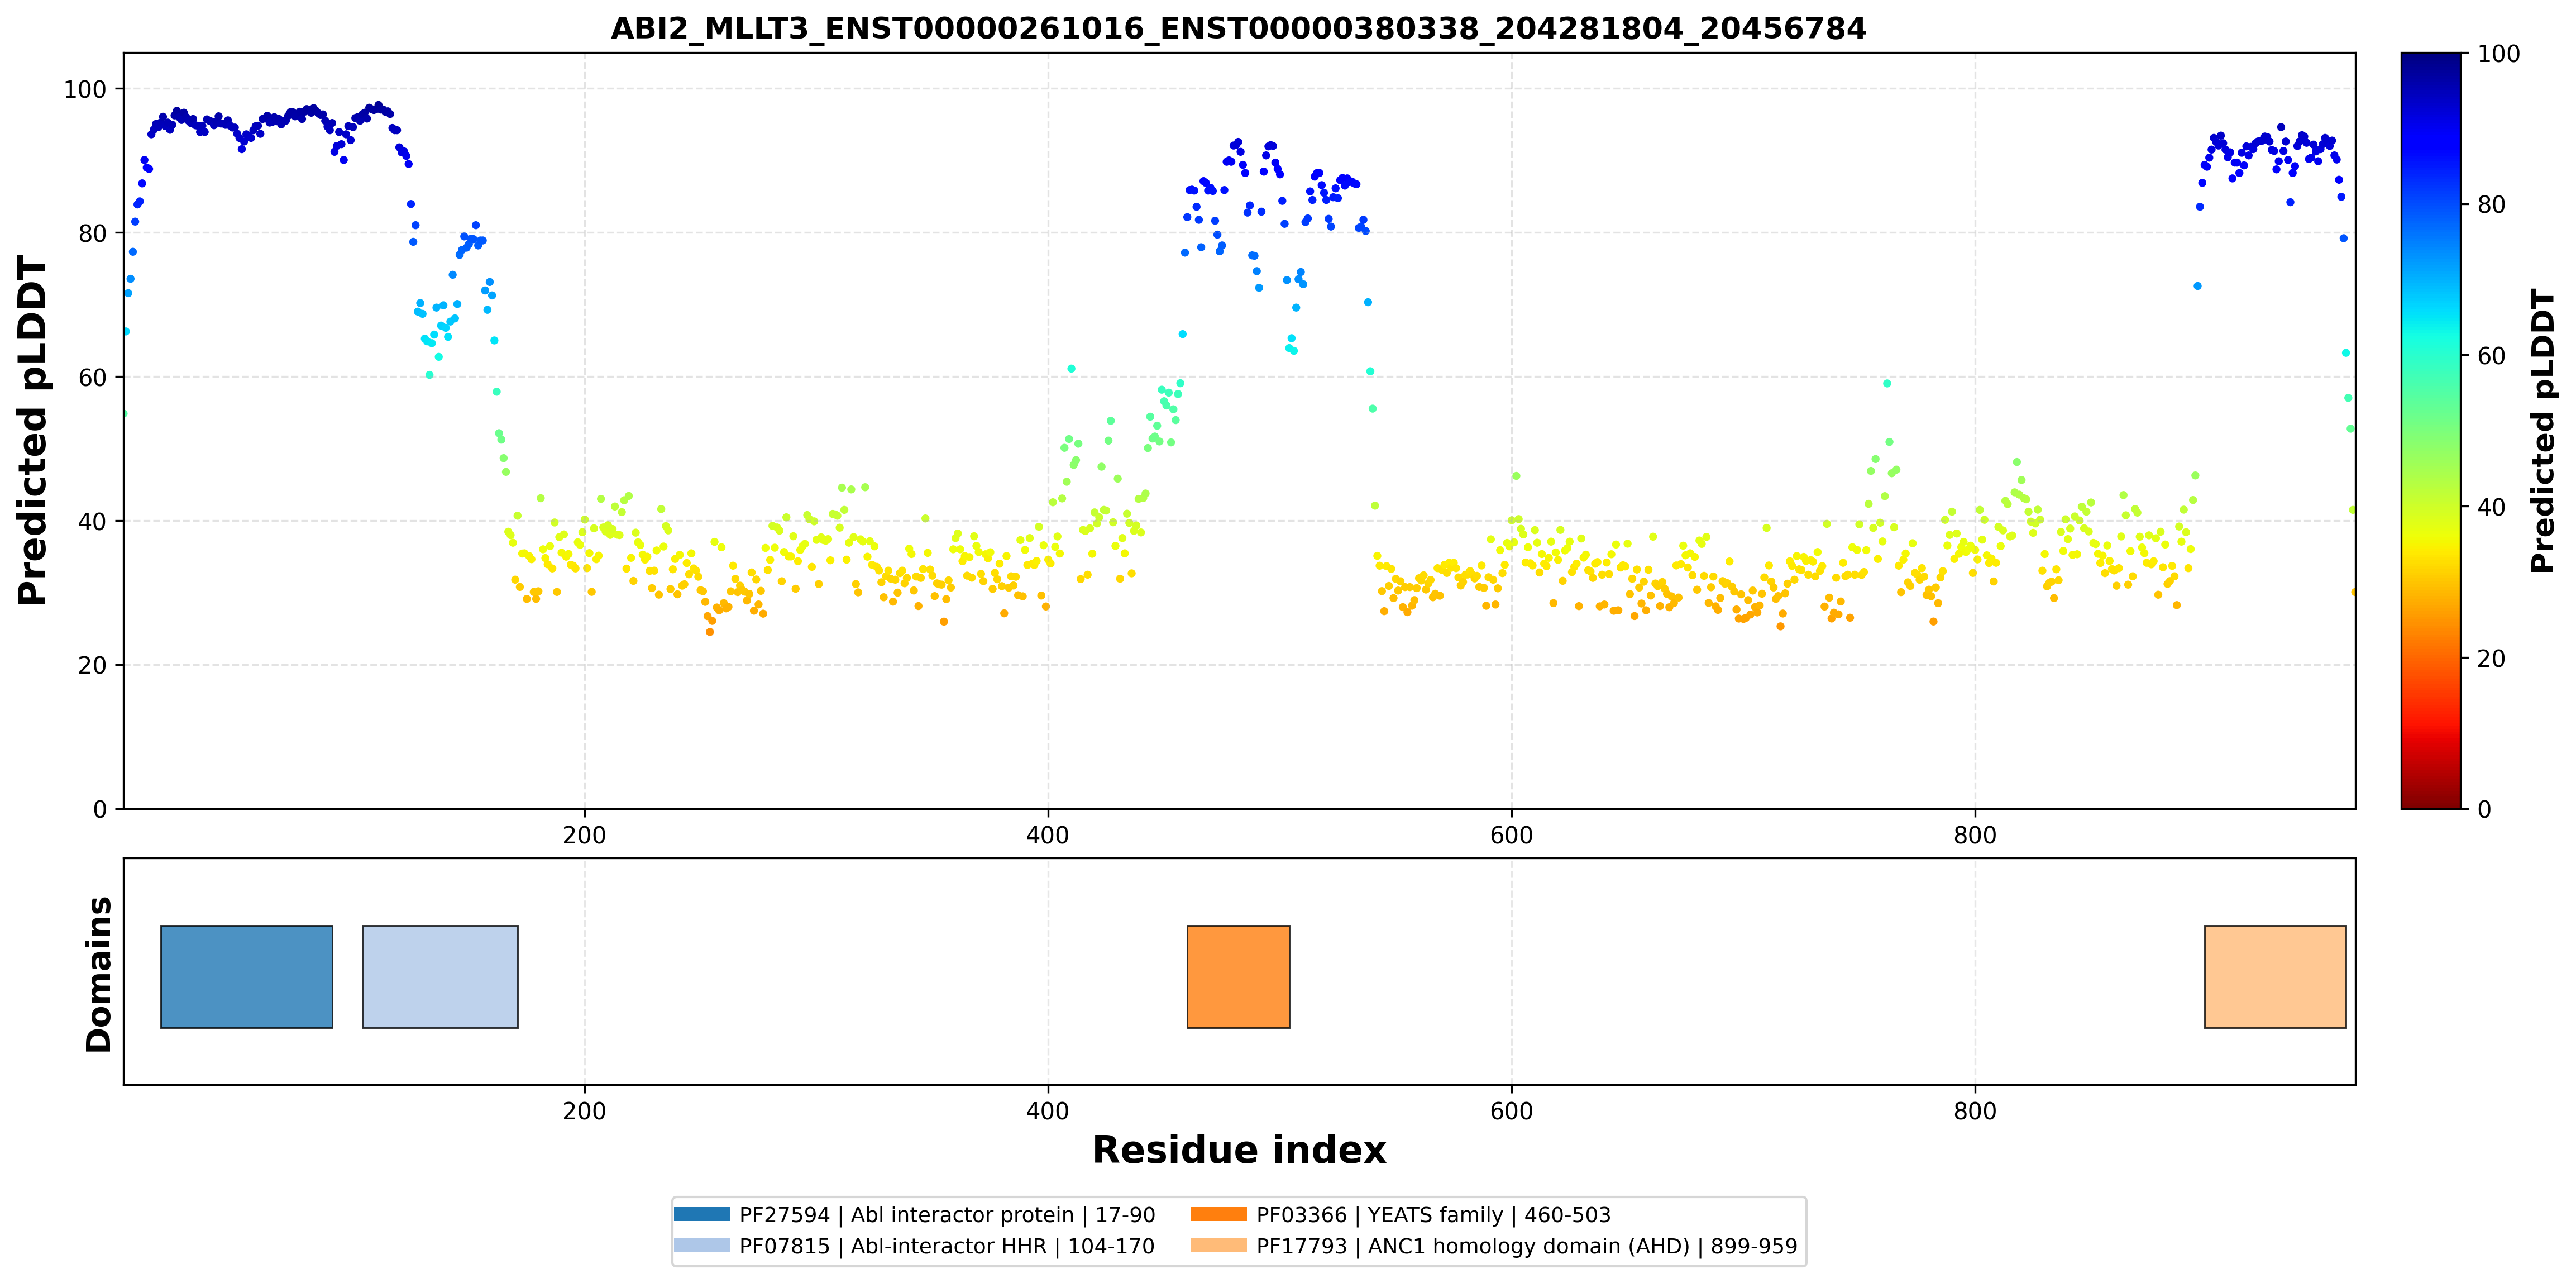2576x1283 pixels.
Task: Click the plot title ABI2_MLLT3 text
Action: pyautogui.click(x=1238, y=28)
